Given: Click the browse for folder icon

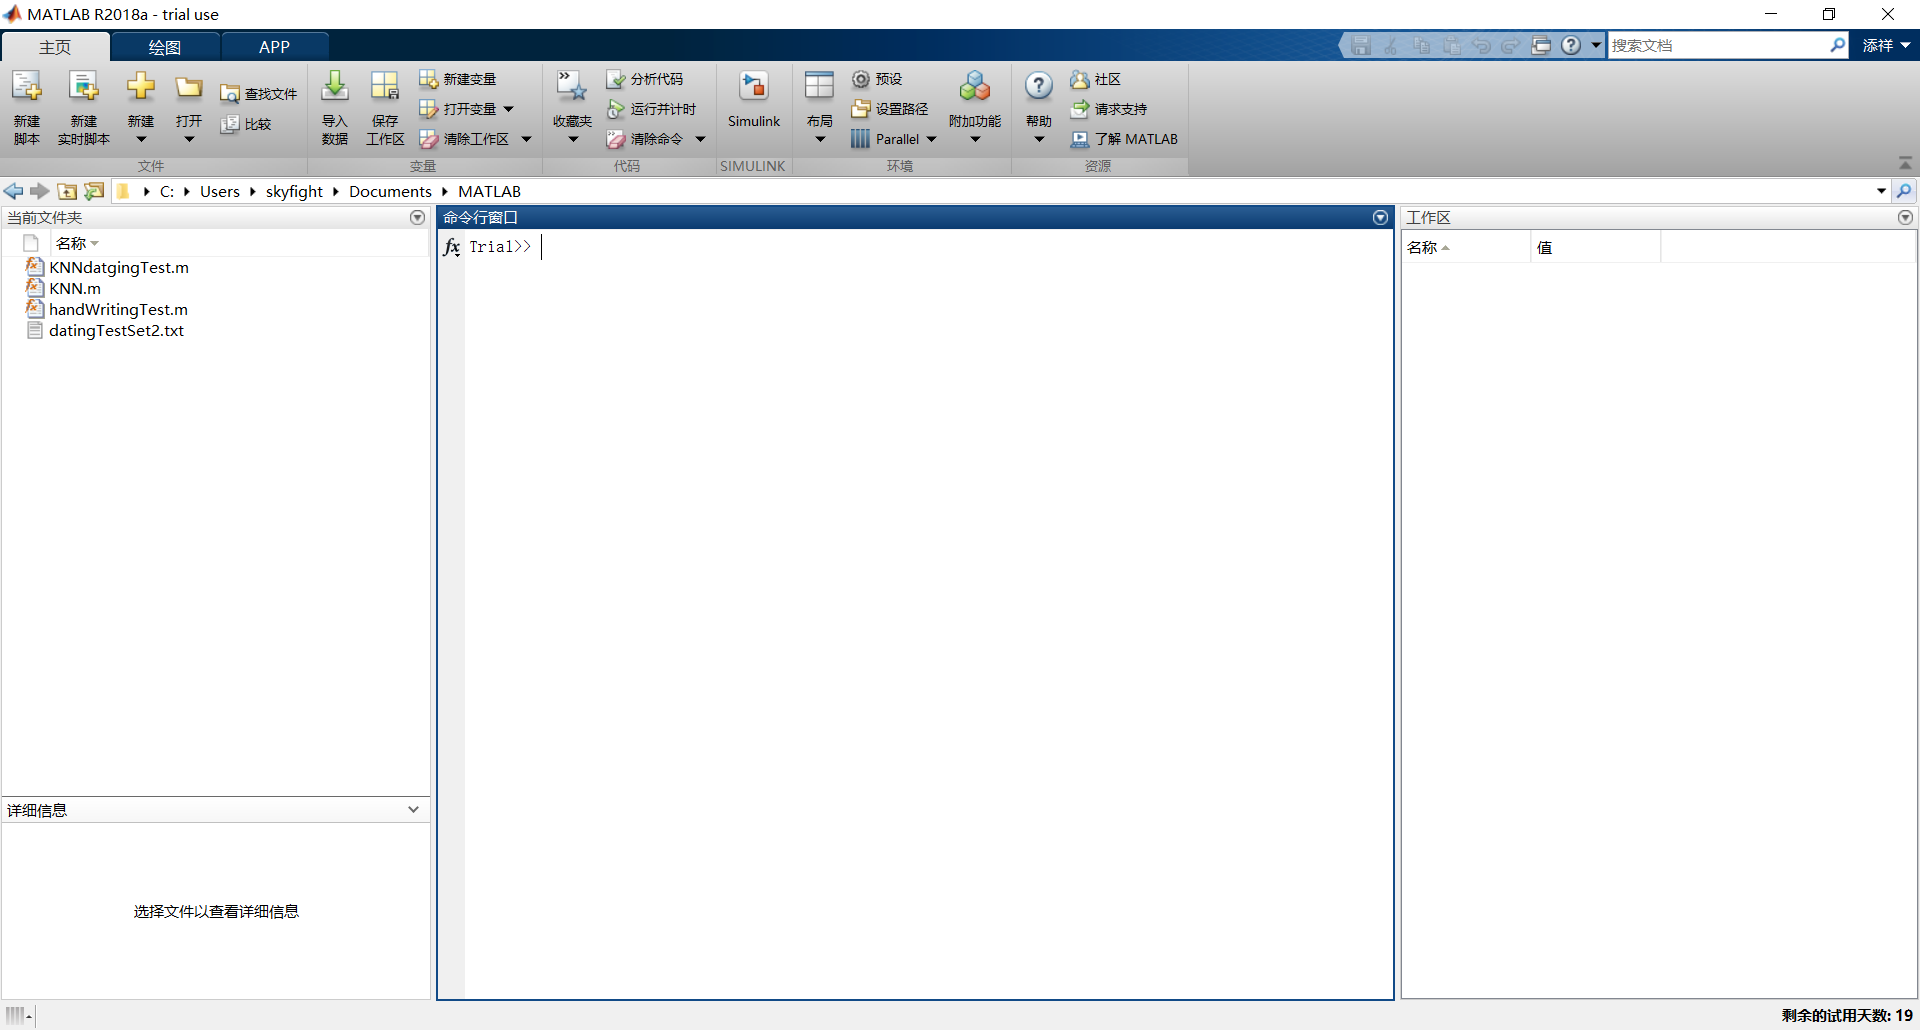Looking at the screenshot, I should pyautogui.click(x=94, y=191).
